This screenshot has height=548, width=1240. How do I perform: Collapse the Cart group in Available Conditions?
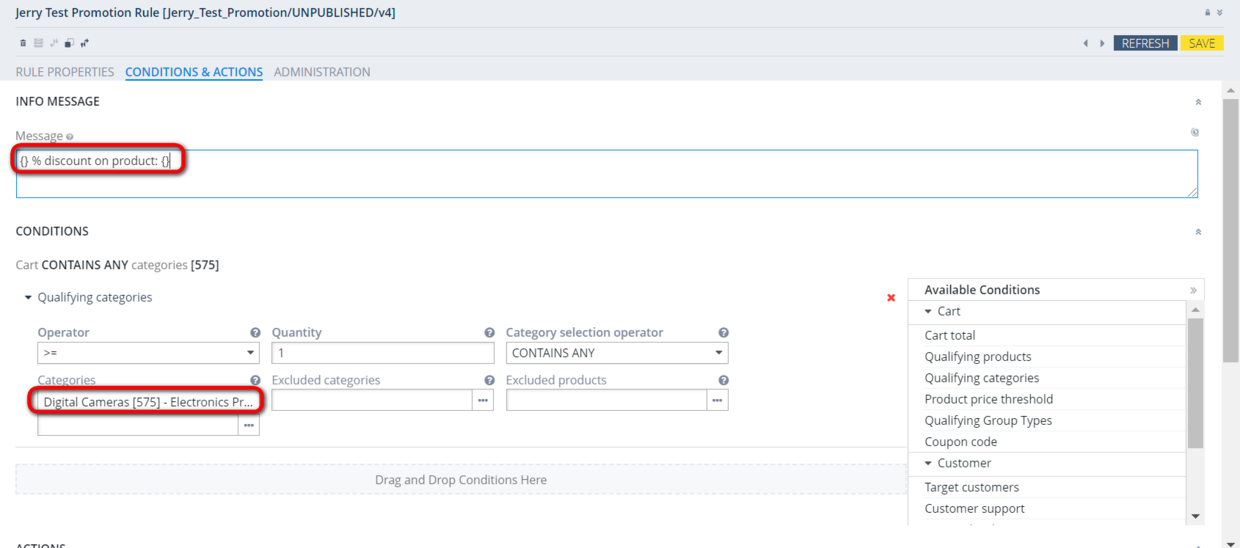click(x=928, y=312)
